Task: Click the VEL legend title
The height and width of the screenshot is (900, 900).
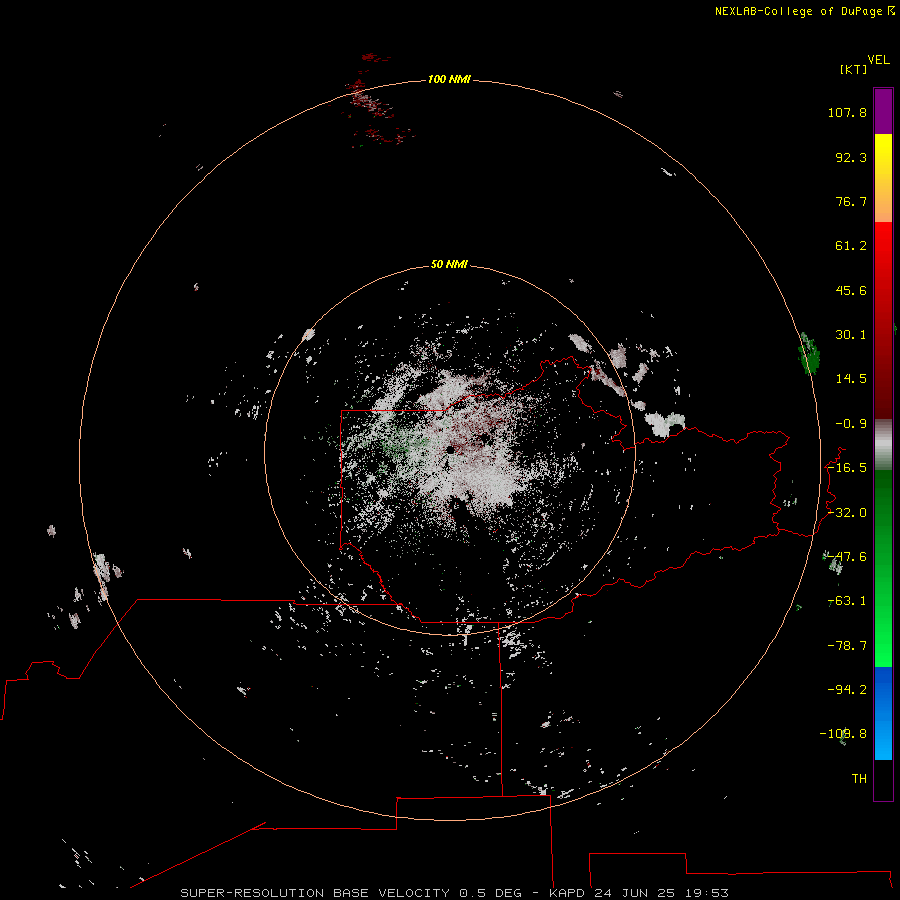Action: point(878,60)
